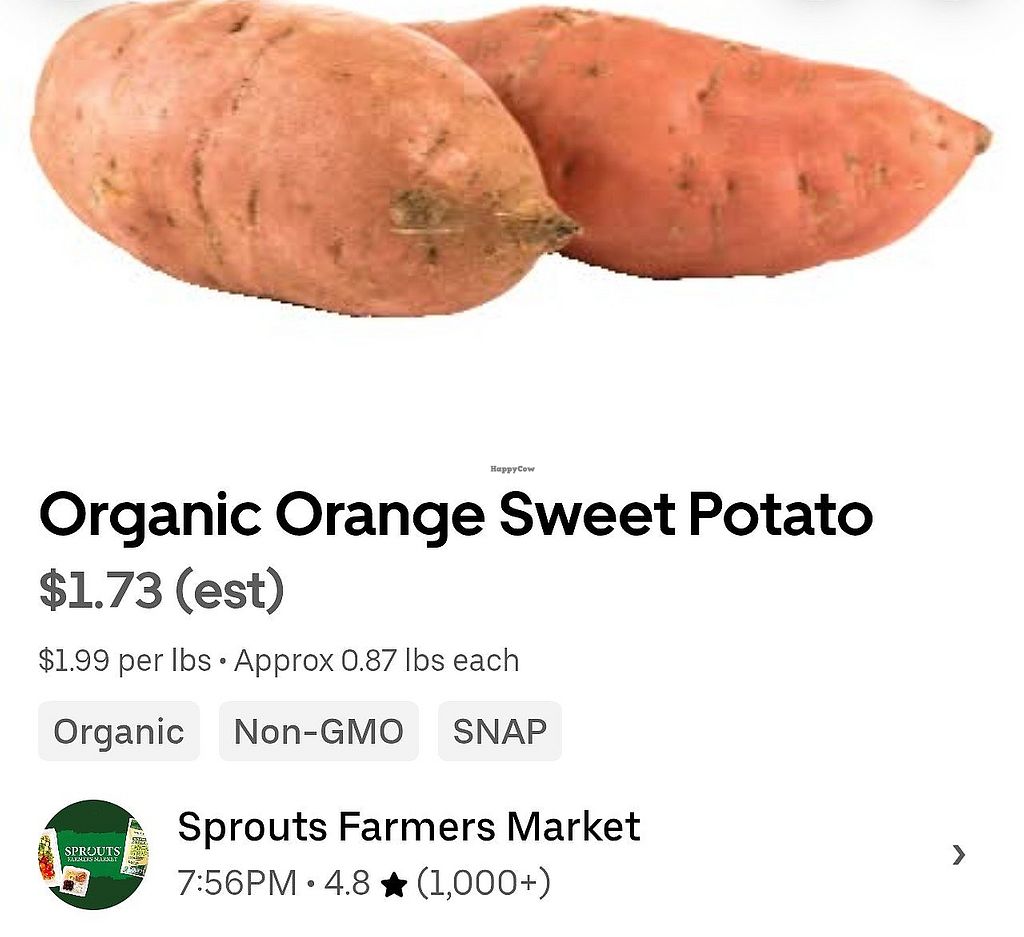Click the $1.73 price amount
Viewport: 1024px width, 937px height.
pos(101,590)
